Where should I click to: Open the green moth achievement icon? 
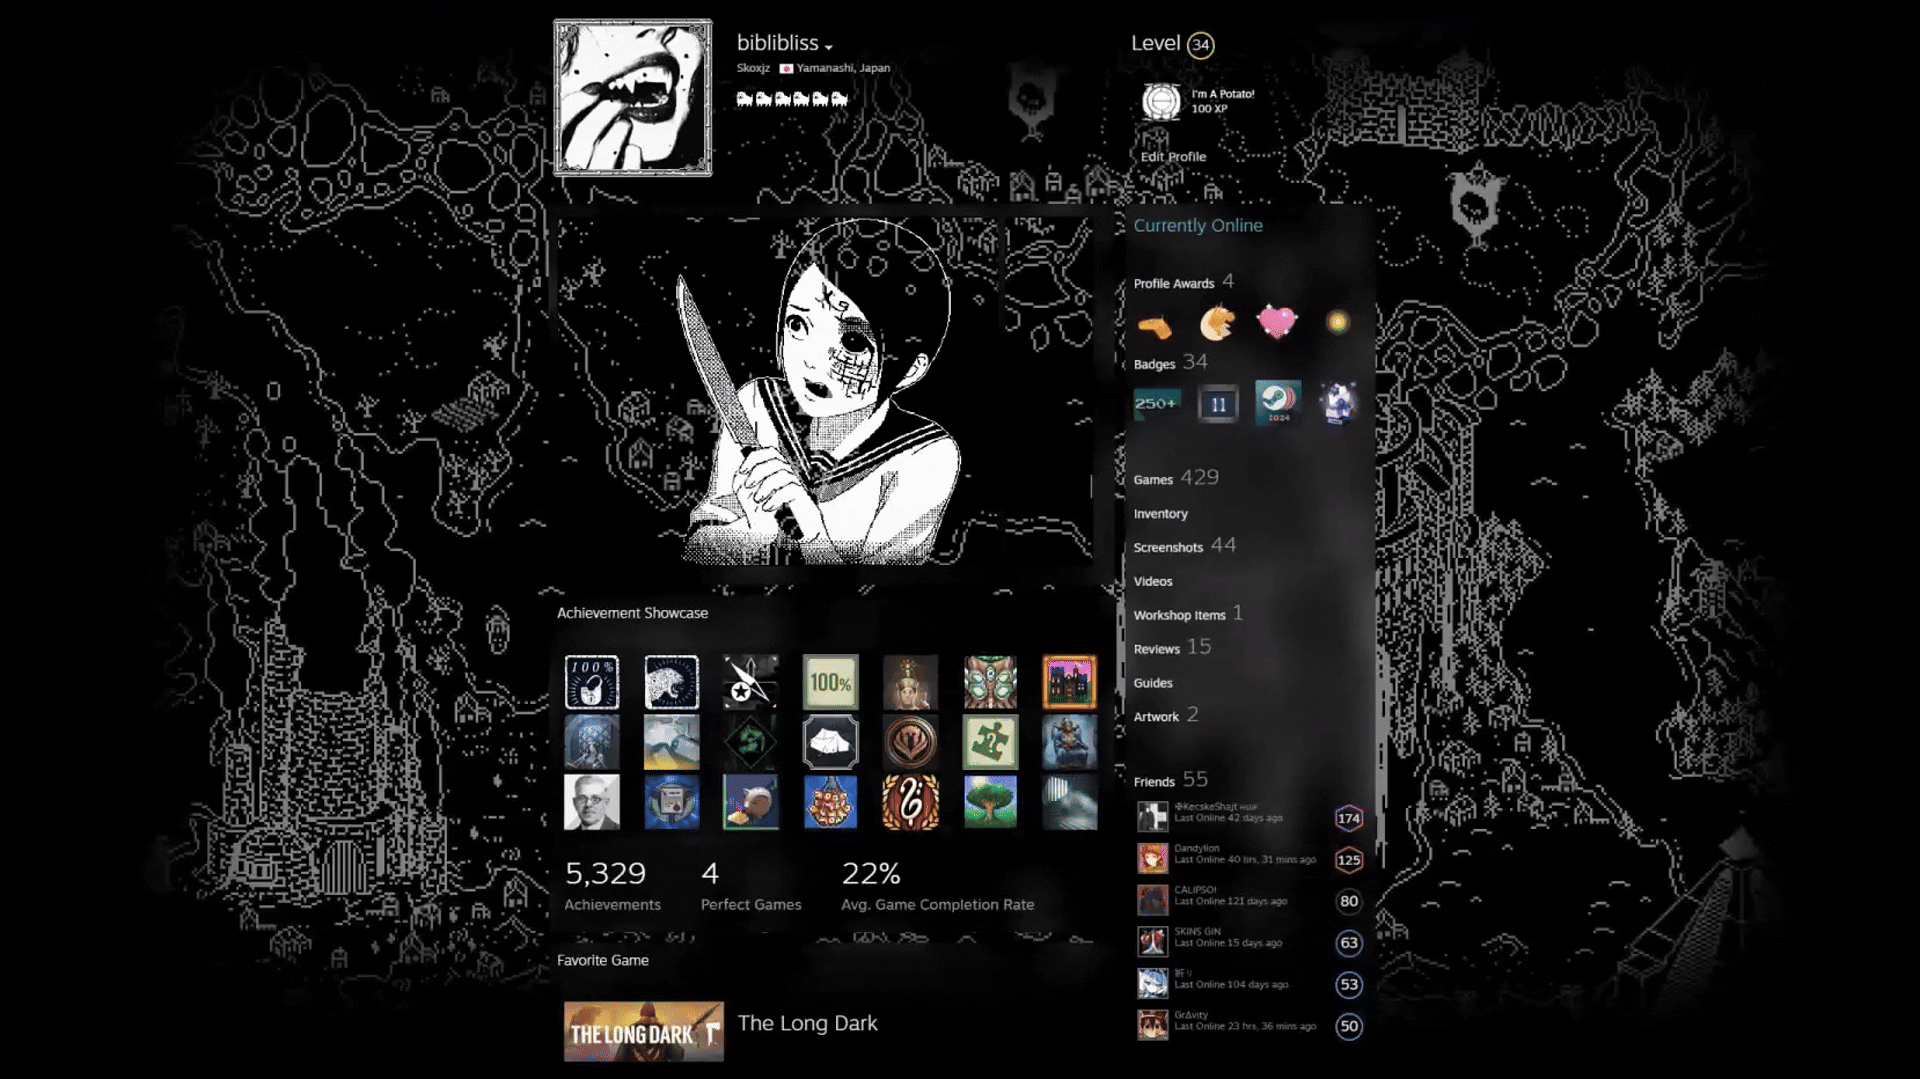tap(990, 682)
